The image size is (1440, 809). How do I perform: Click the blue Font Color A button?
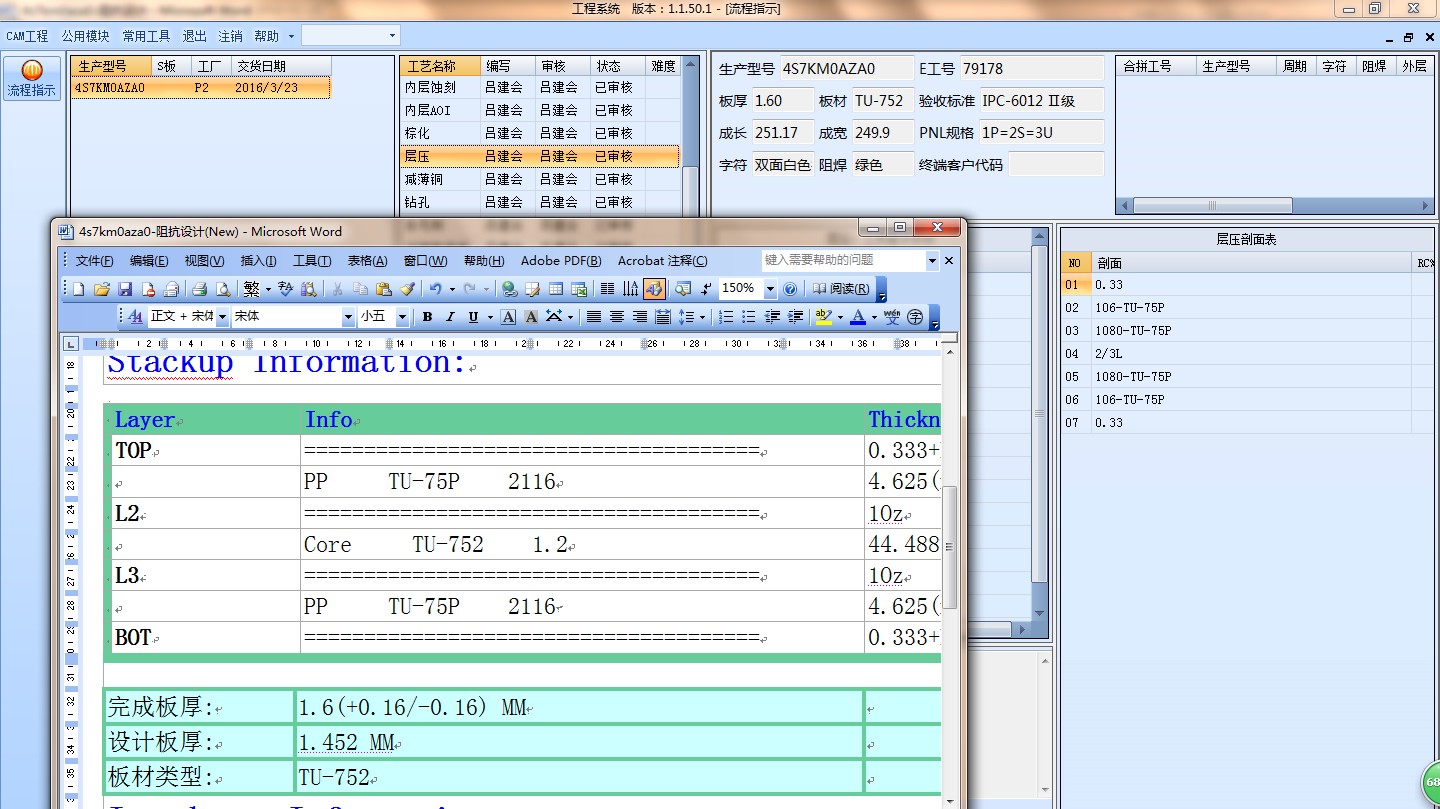click(x=857, y=316)
